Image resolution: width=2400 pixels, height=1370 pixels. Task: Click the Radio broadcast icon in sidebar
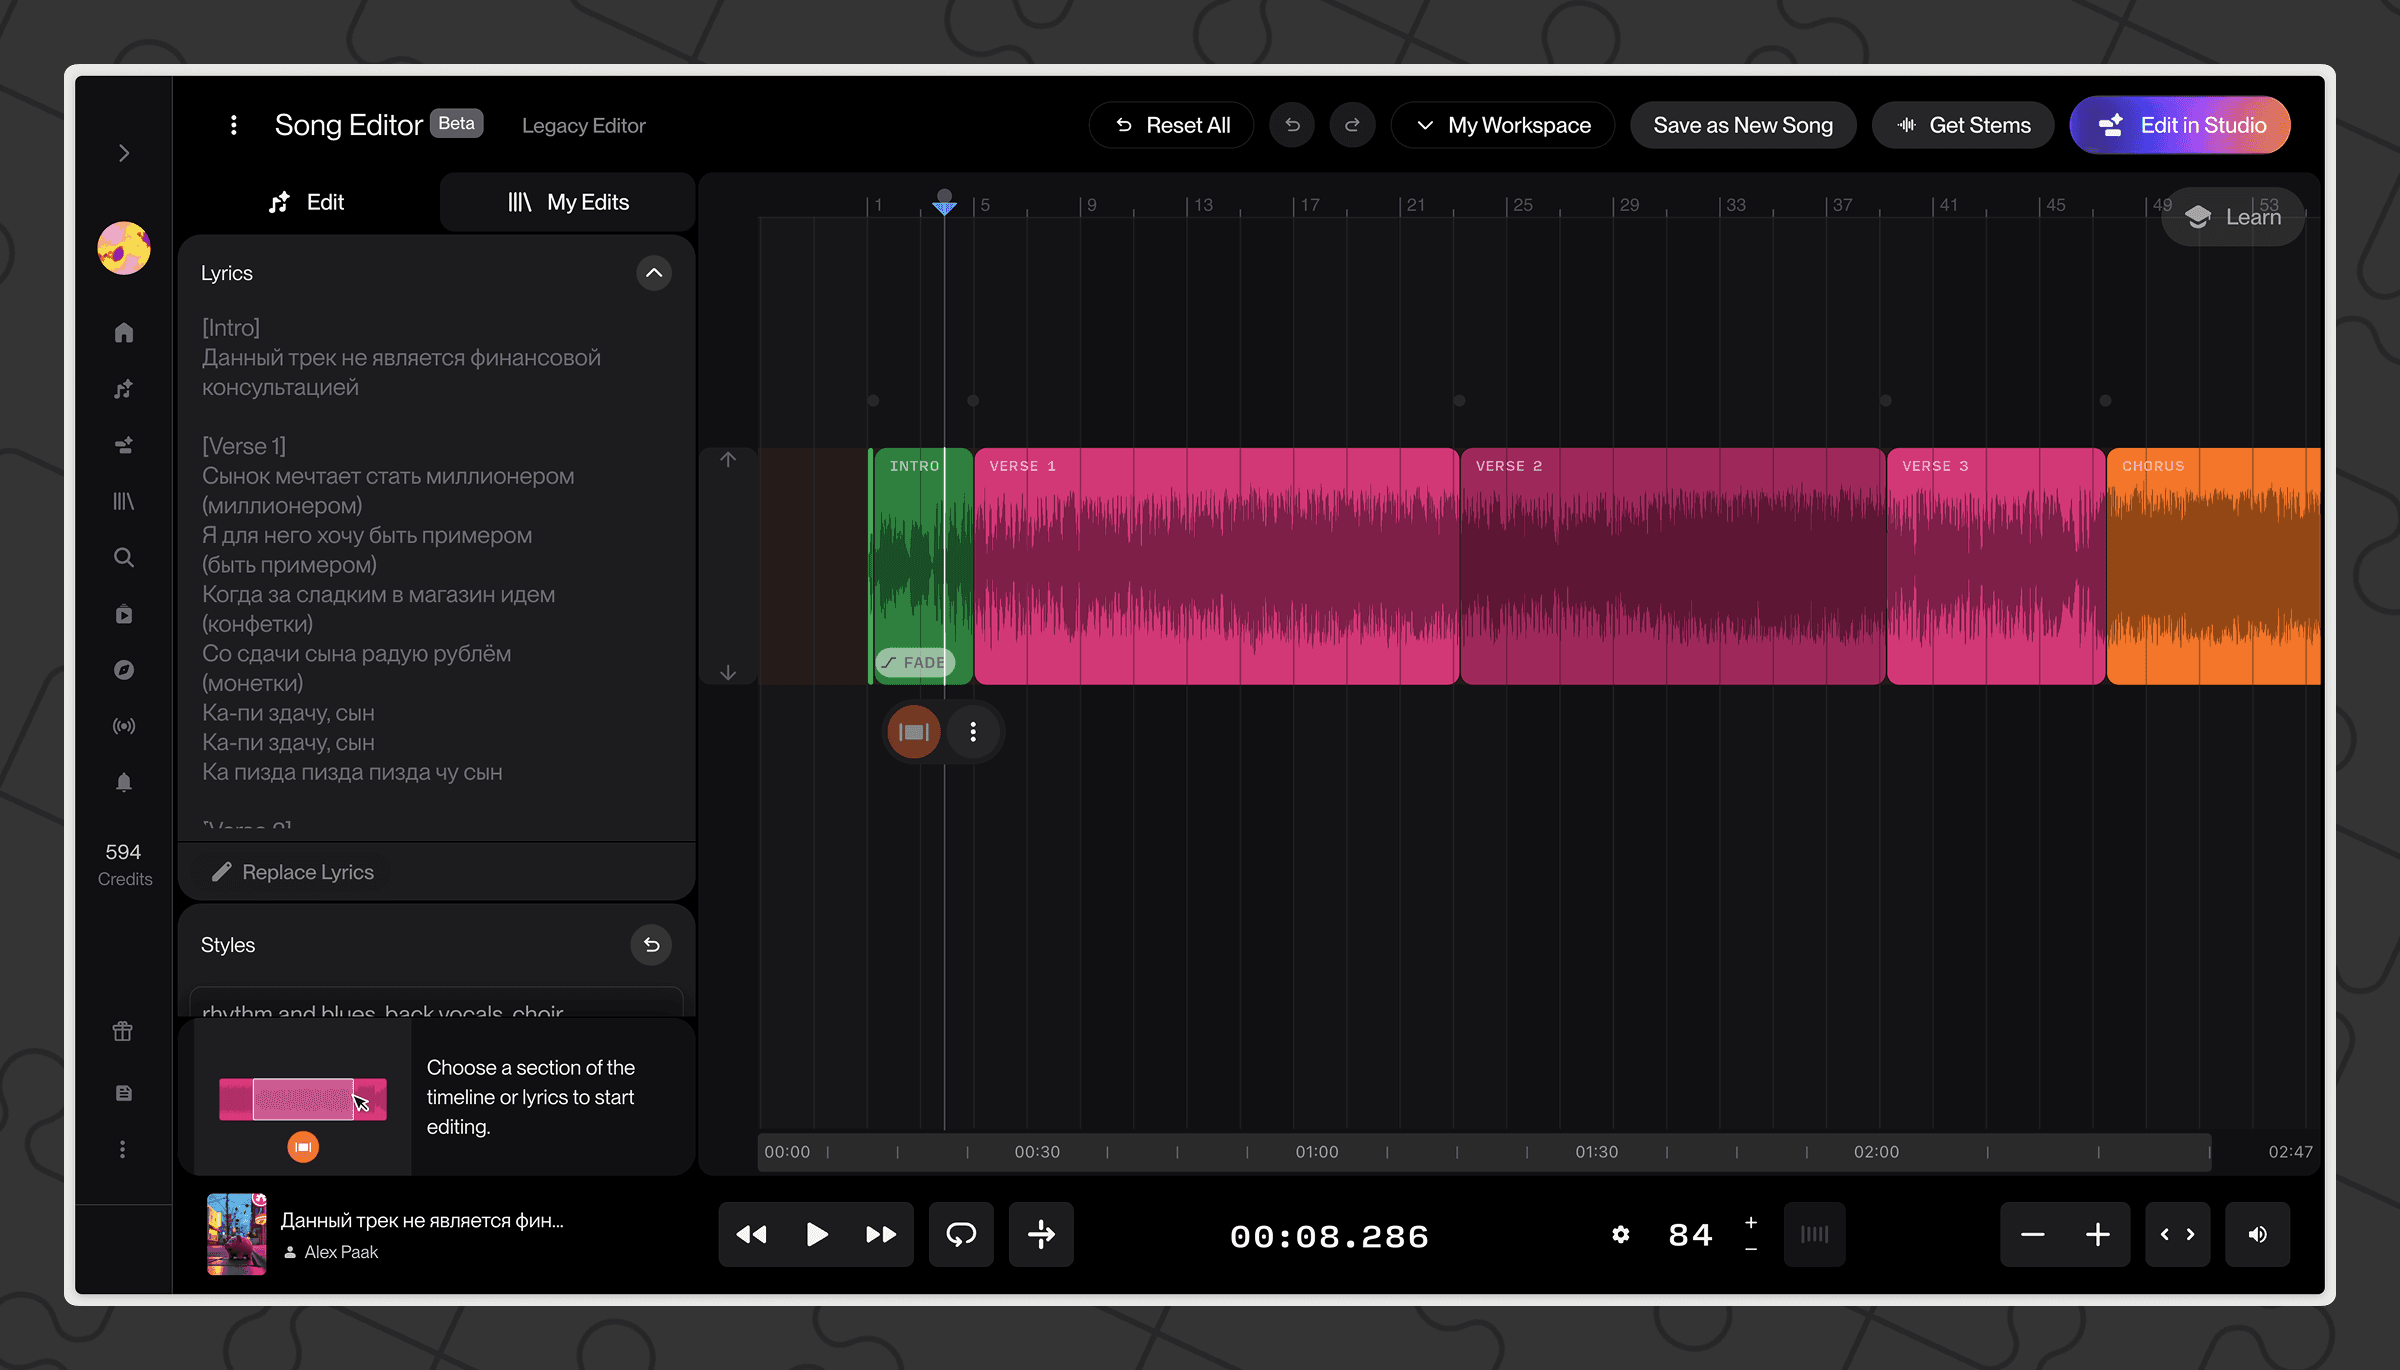[x=124, y=725]
